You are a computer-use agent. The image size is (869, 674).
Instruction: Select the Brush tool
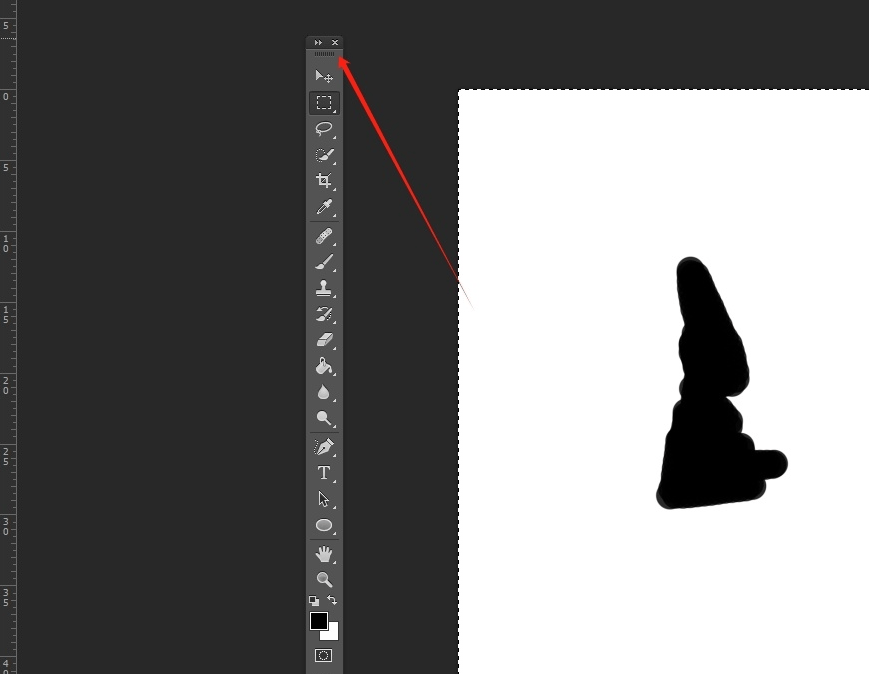324,263
